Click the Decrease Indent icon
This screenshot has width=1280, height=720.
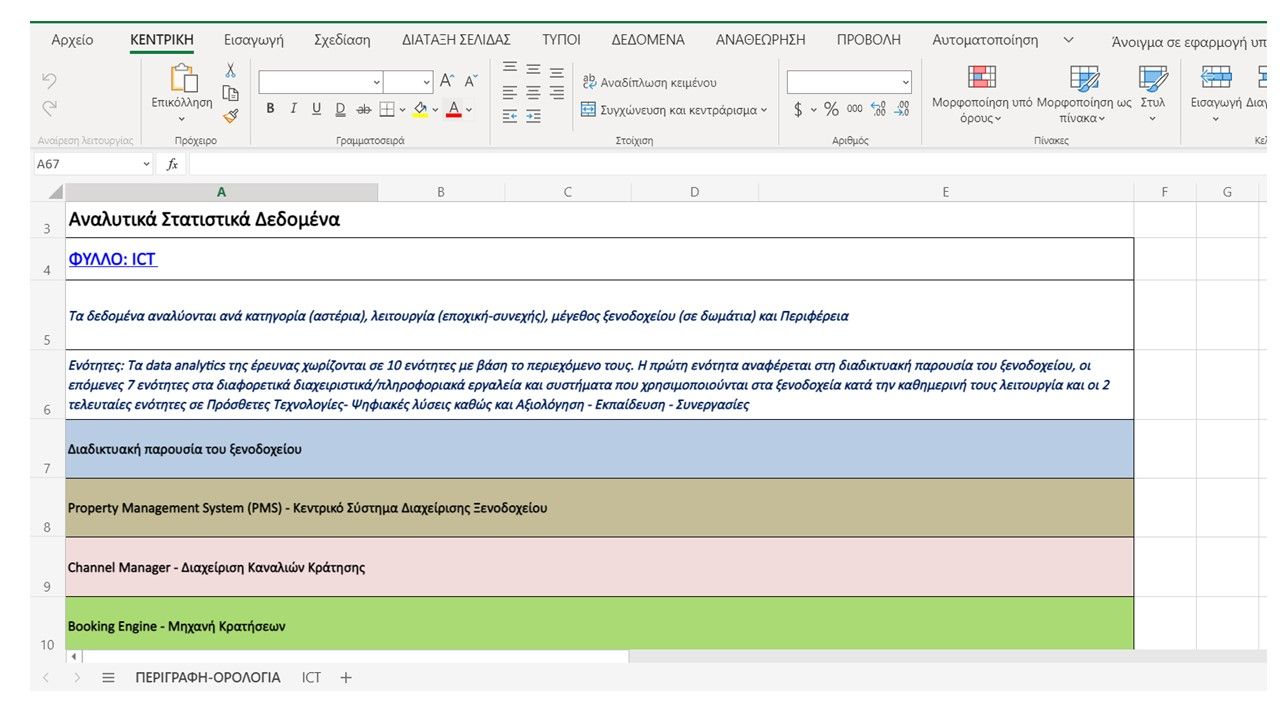point(510,116)
